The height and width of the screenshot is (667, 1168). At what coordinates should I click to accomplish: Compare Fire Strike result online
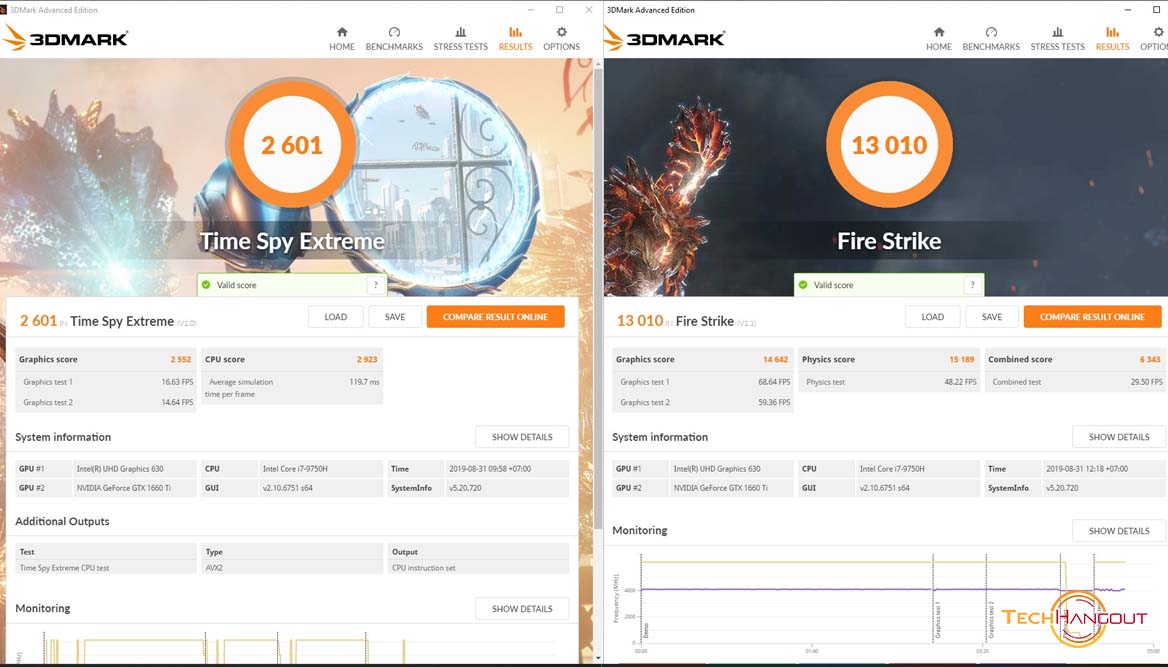1092,317
